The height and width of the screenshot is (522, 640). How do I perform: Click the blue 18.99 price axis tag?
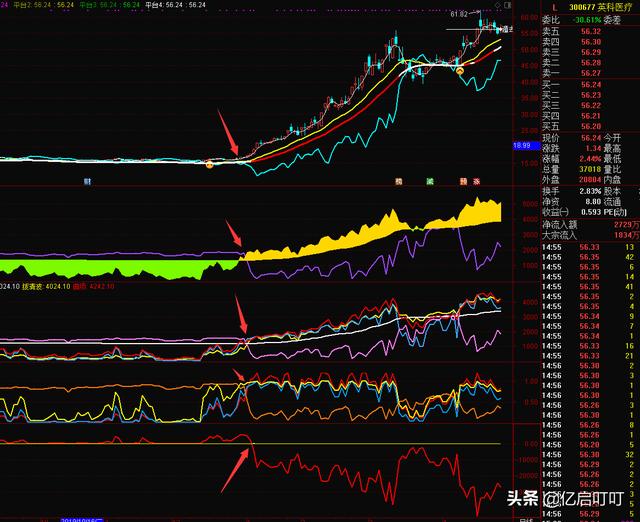pyautogui.click(x=521, y=145)
